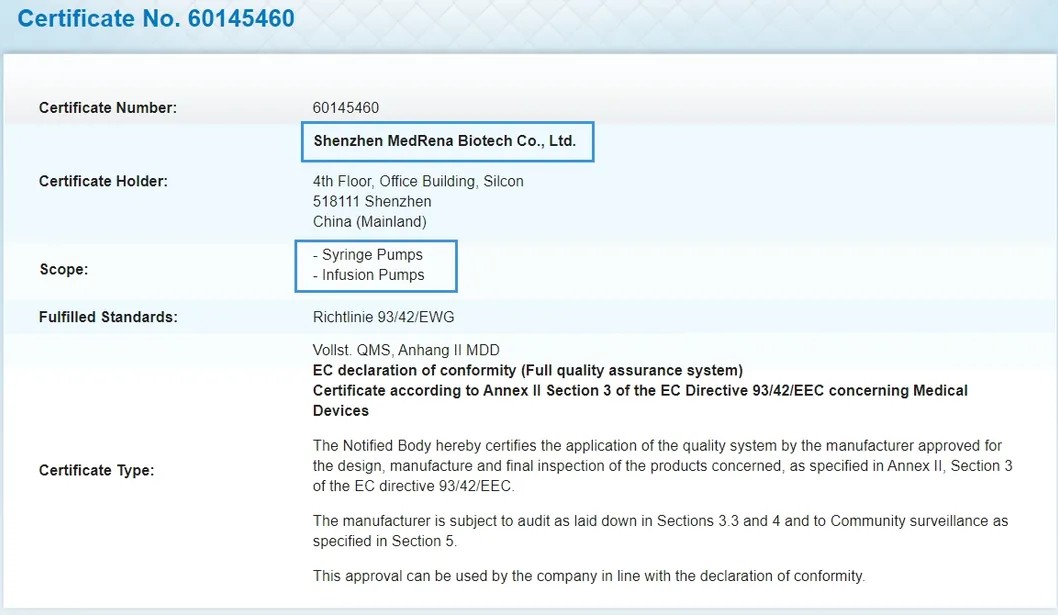Click the certificate number value 60145460 in the table
The width and height of the screenshot is (1058, 615).
click(x=346, y=108)
